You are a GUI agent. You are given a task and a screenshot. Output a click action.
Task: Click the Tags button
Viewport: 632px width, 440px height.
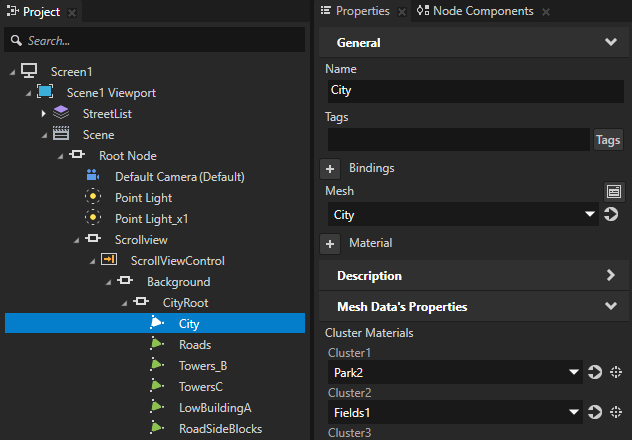click(x=608, y=140)
